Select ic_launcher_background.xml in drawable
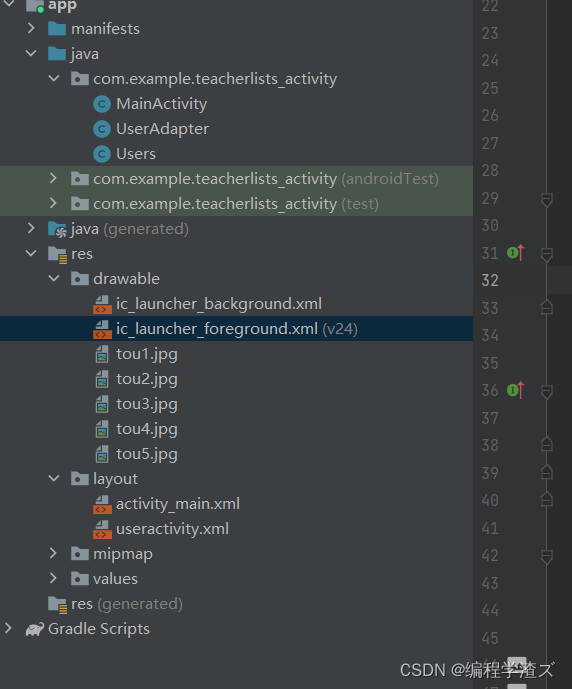 [219, 304]
